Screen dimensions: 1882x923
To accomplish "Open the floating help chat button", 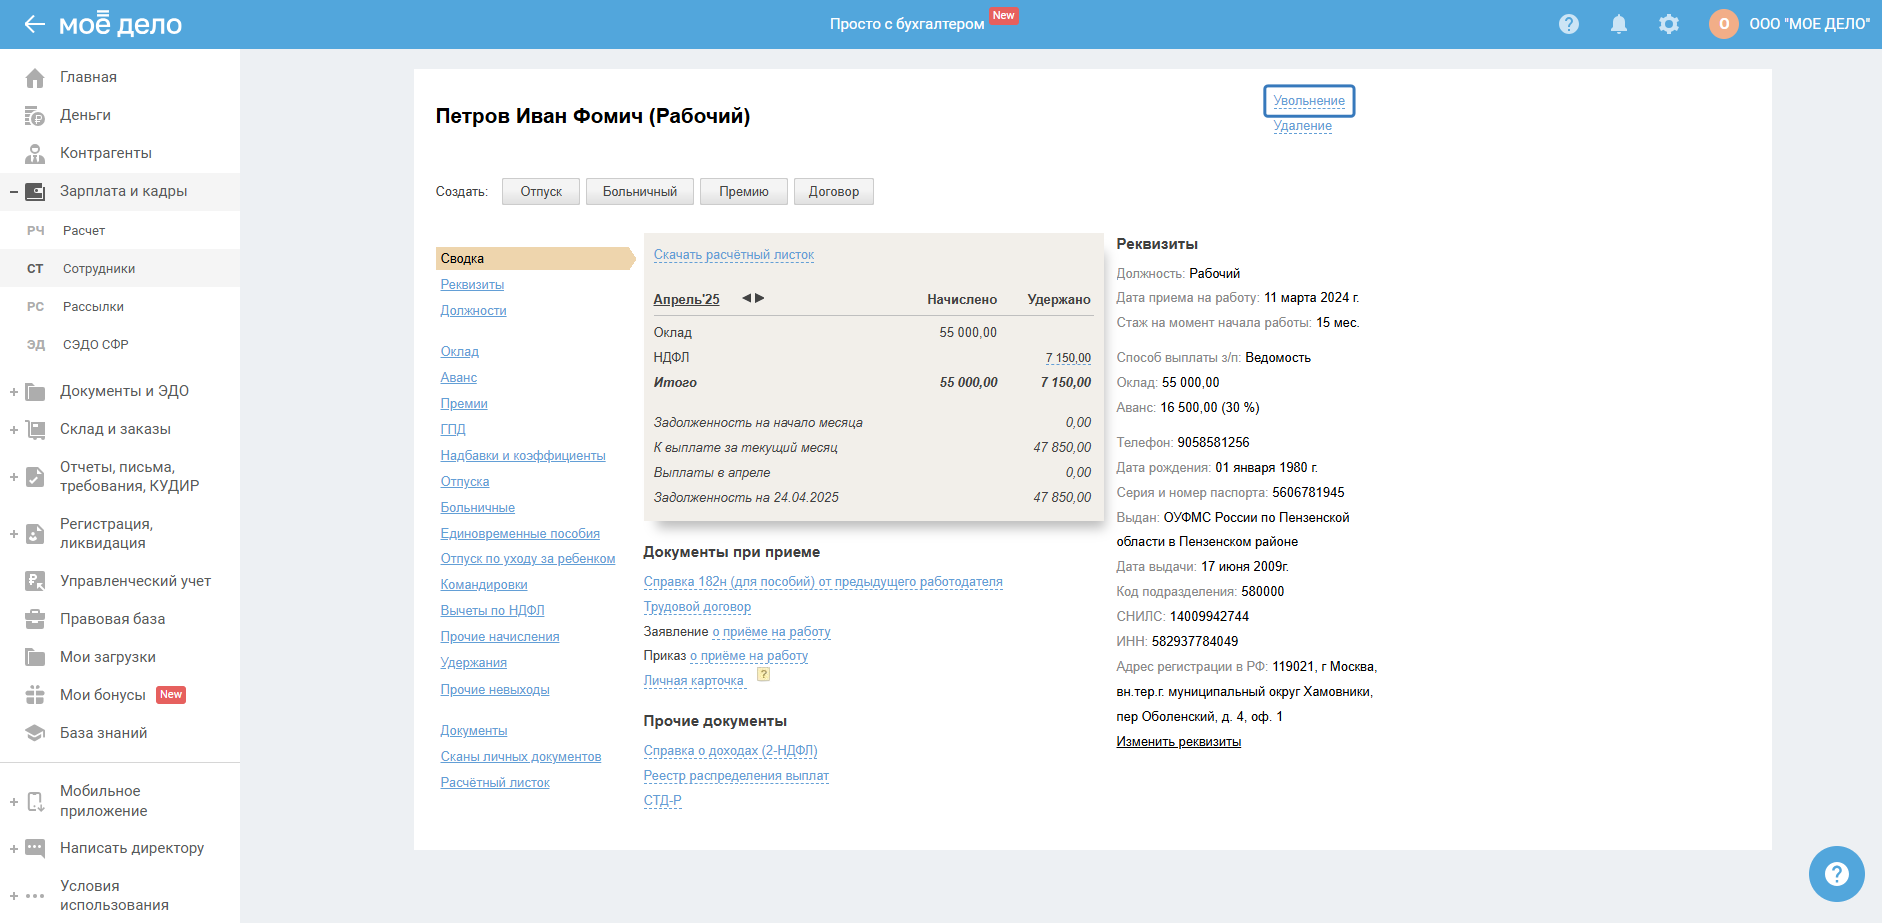I will coord(1836,874).
